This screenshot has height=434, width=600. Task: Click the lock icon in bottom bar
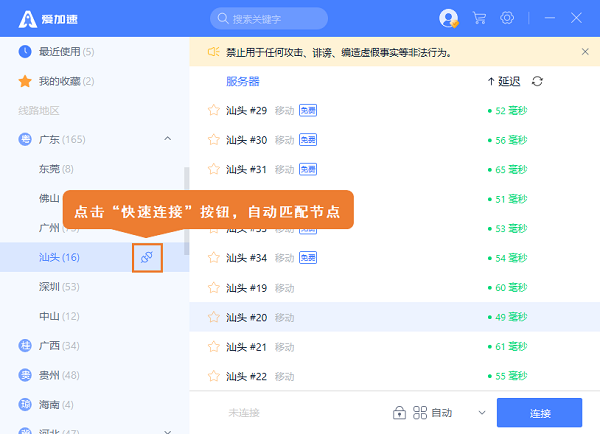tap(399, 412)
